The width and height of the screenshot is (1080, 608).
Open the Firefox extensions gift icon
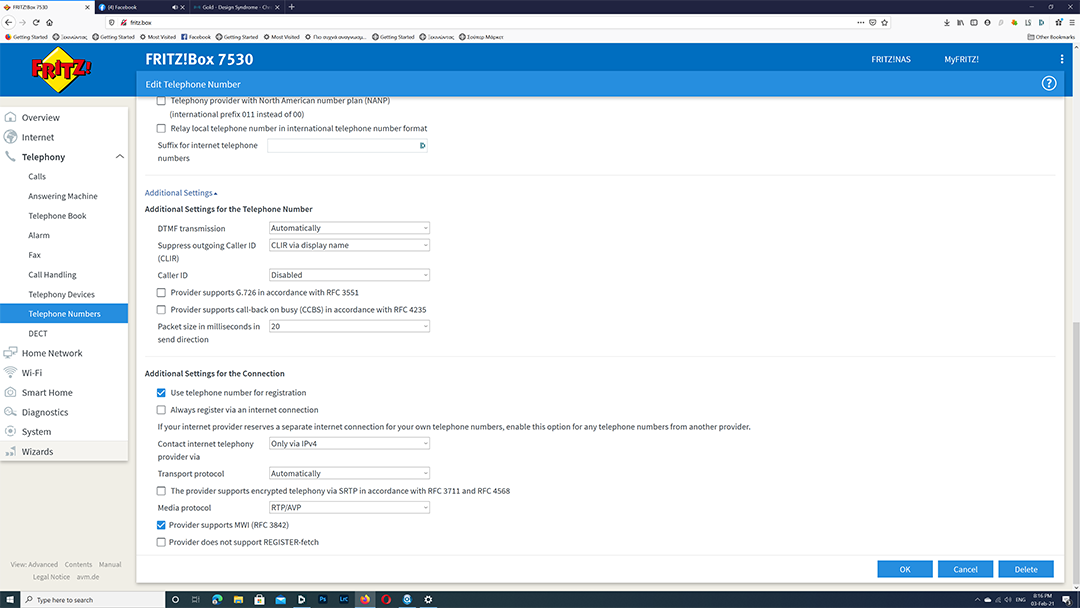[x=1059, y=22]
